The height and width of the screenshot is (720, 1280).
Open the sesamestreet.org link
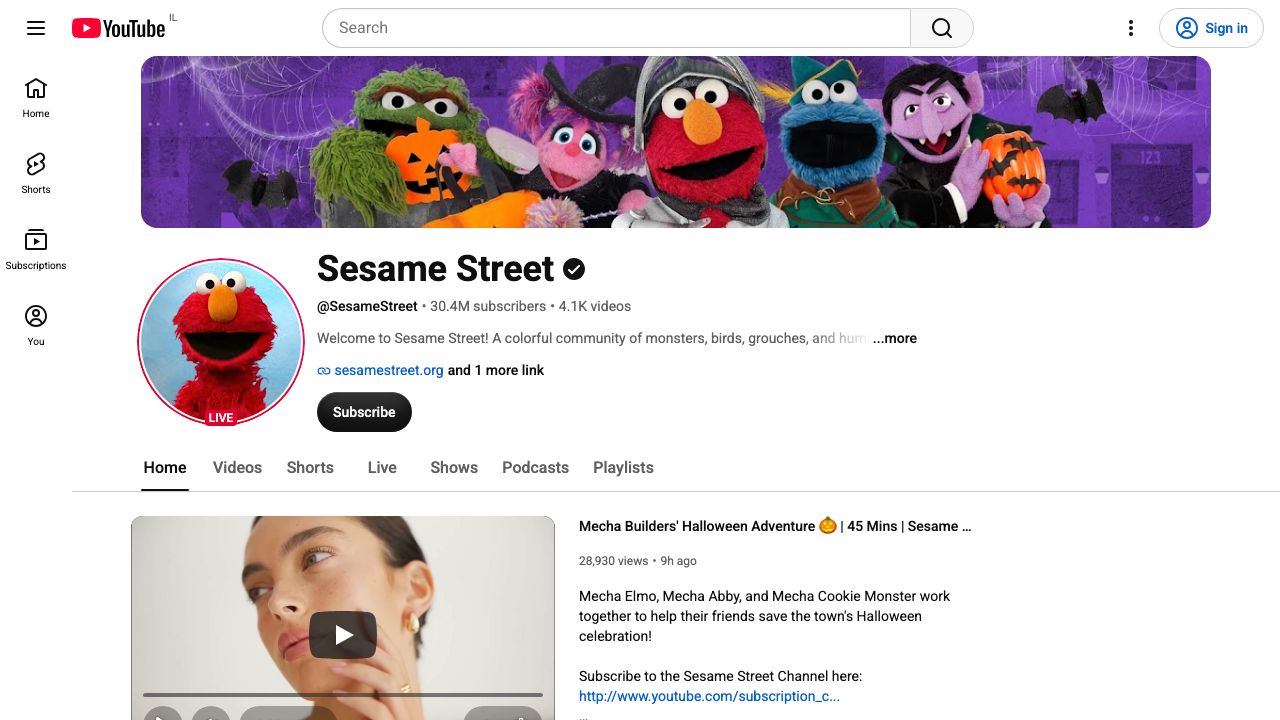[x=389, y=370]
